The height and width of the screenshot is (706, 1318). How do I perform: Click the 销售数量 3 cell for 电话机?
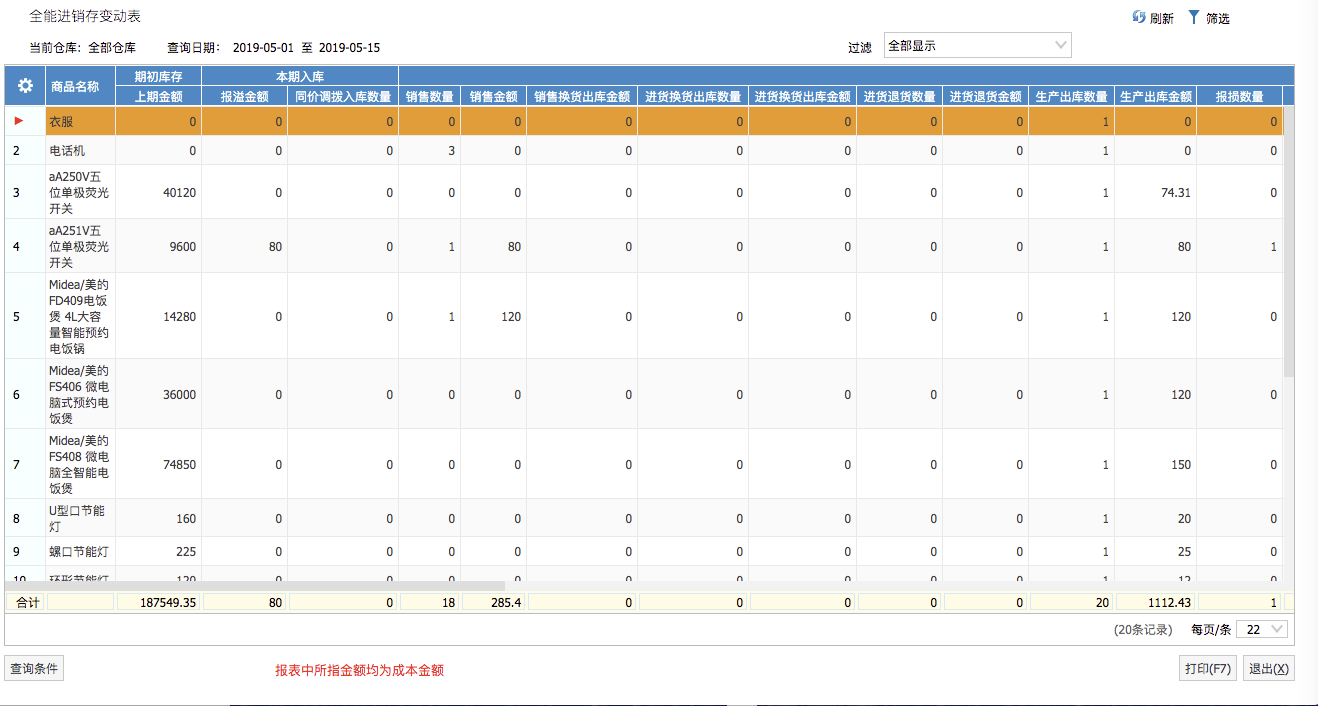click(x=430, y=150)
